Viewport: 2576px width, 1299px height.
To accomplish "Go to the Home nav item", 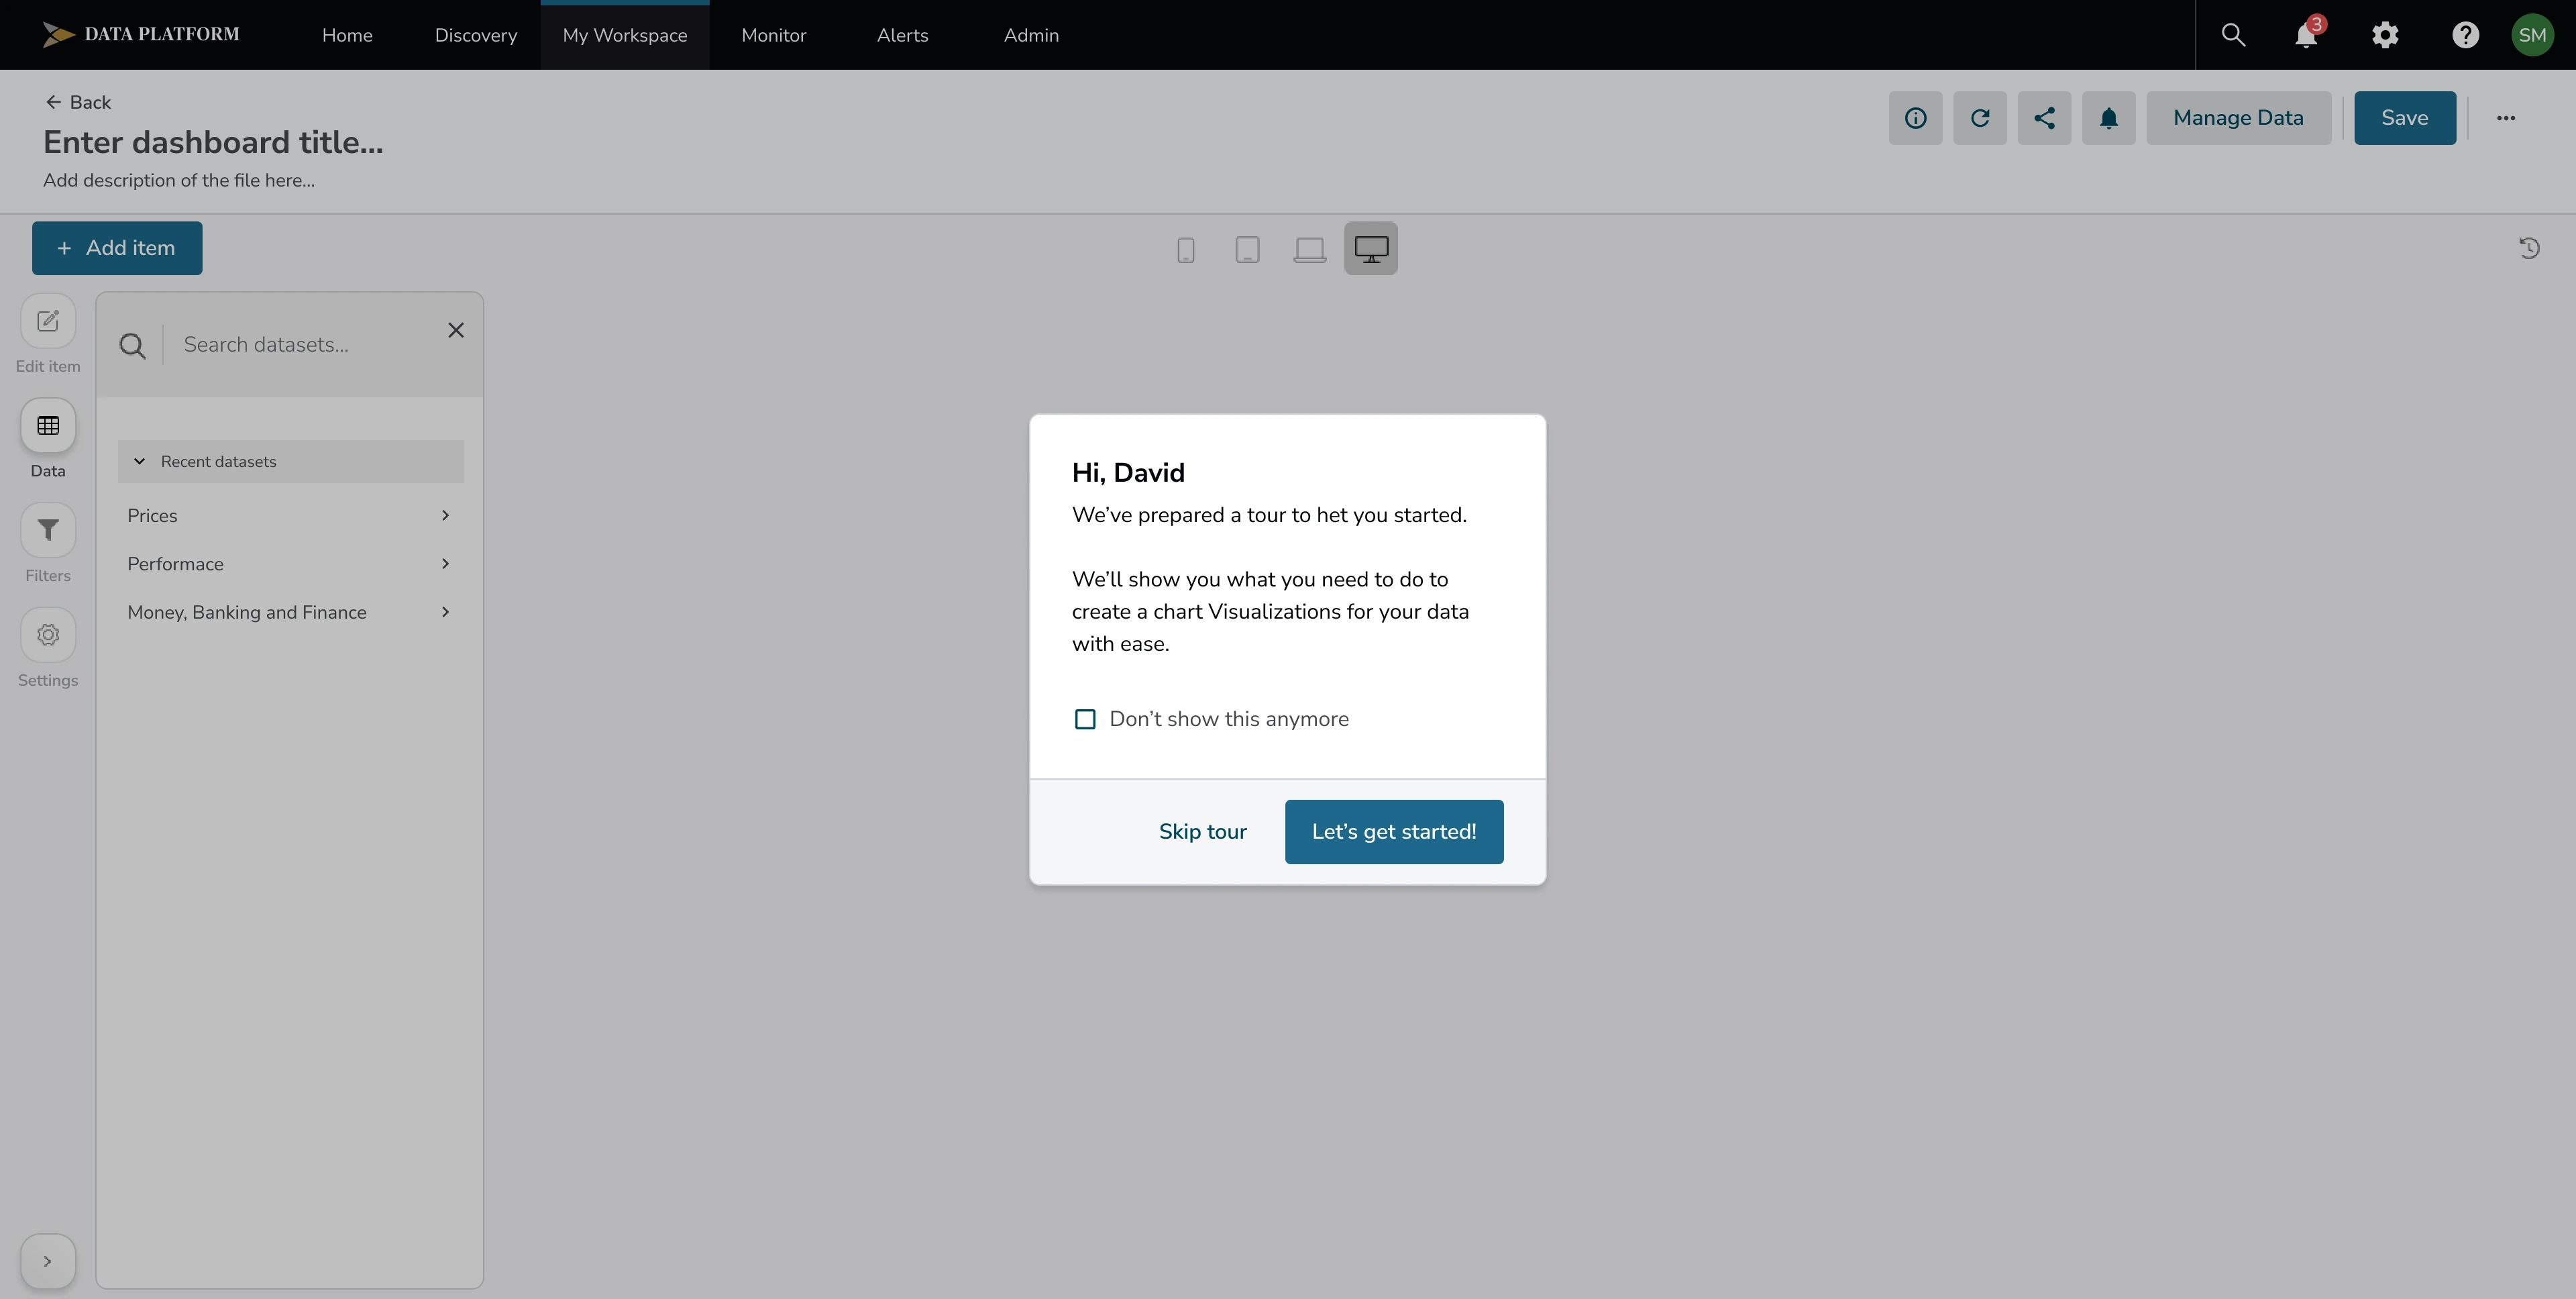I will coord(347,35).
